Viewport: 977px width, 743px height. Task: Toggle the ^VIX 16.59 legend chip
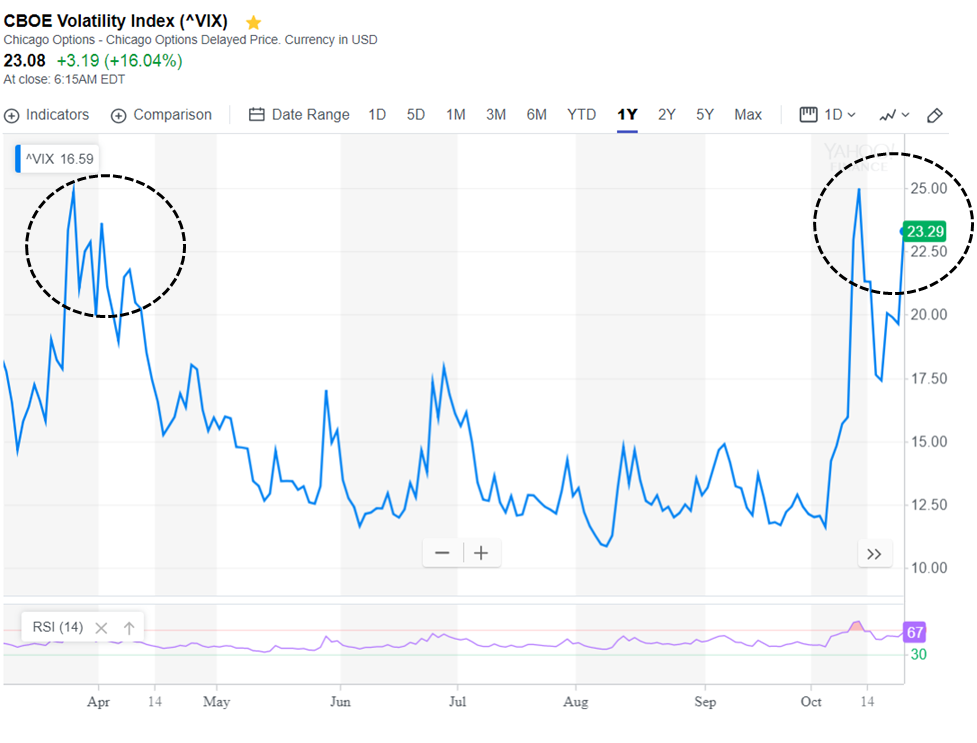coord(55,158)
